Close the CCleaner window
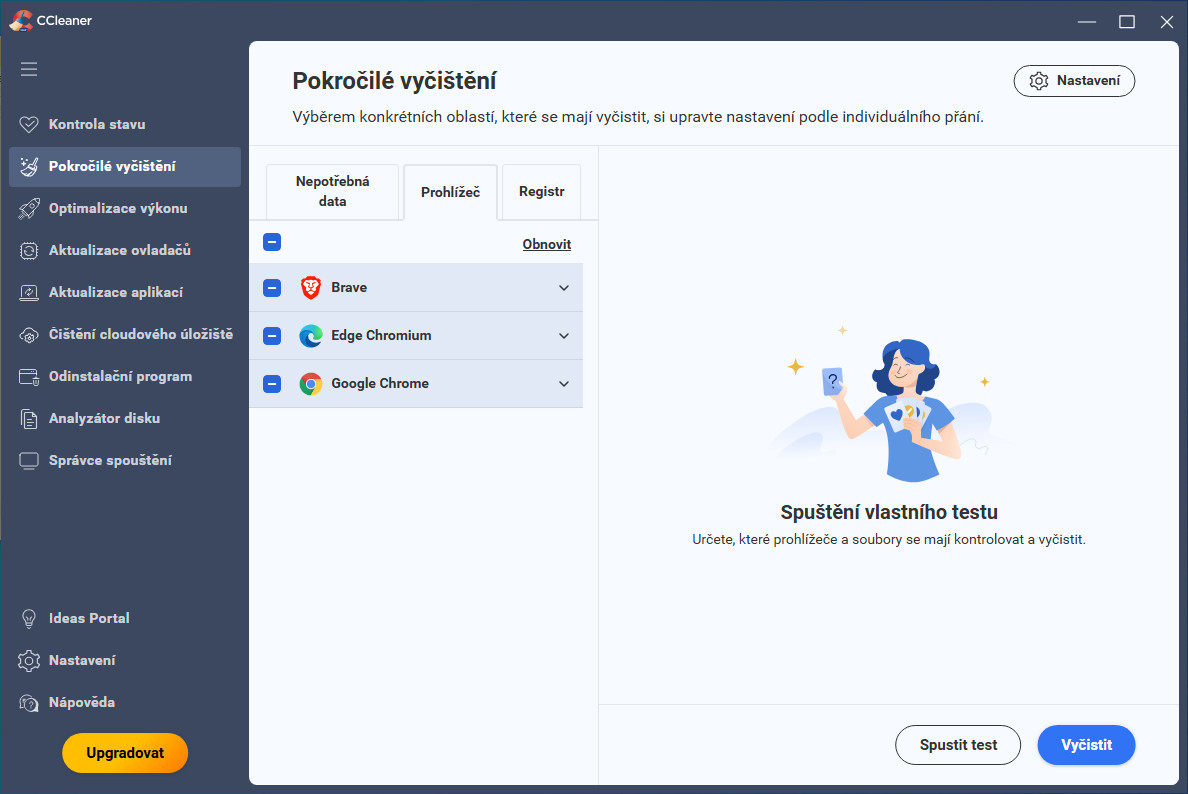 1167,22
